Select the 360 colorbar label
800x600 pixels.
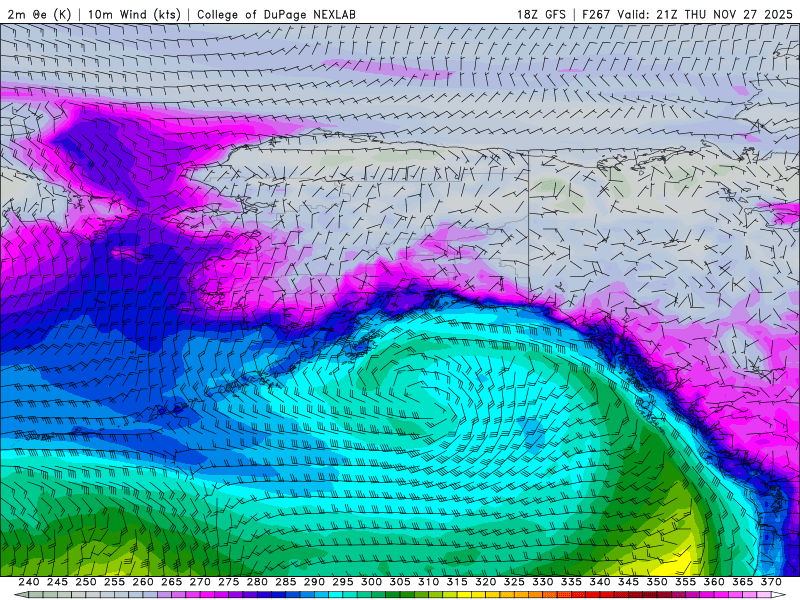[x=714, y=582]
